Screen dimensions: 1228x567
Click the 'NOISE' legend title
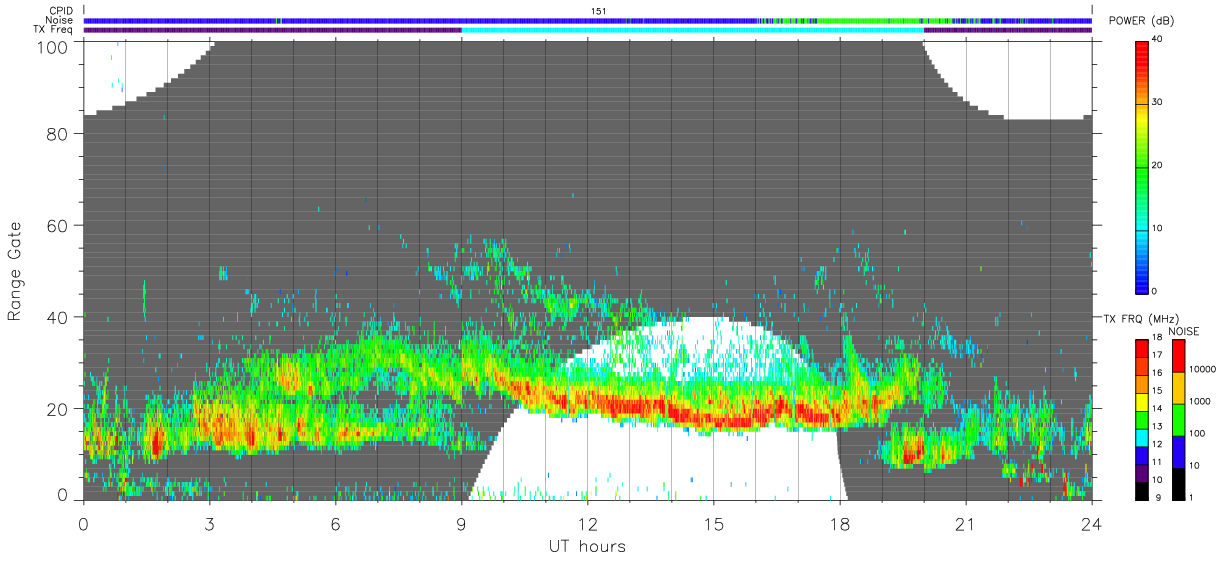coord(1184,331)
